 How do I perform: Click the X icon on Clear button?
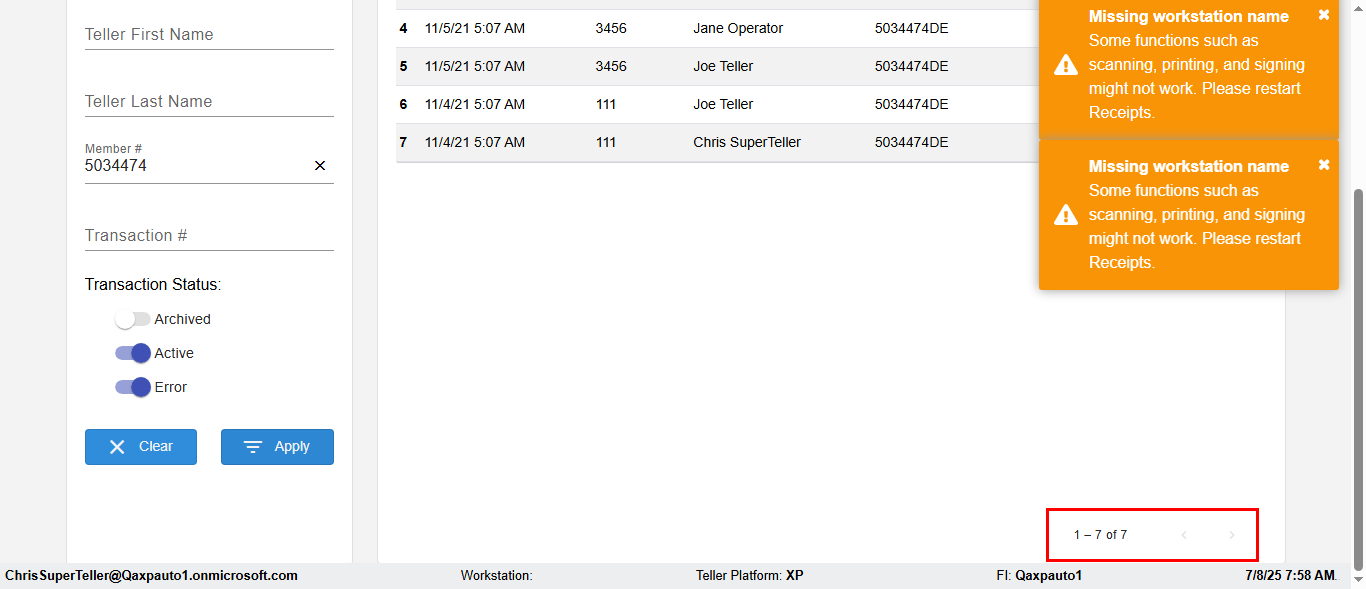pos(117,447)
